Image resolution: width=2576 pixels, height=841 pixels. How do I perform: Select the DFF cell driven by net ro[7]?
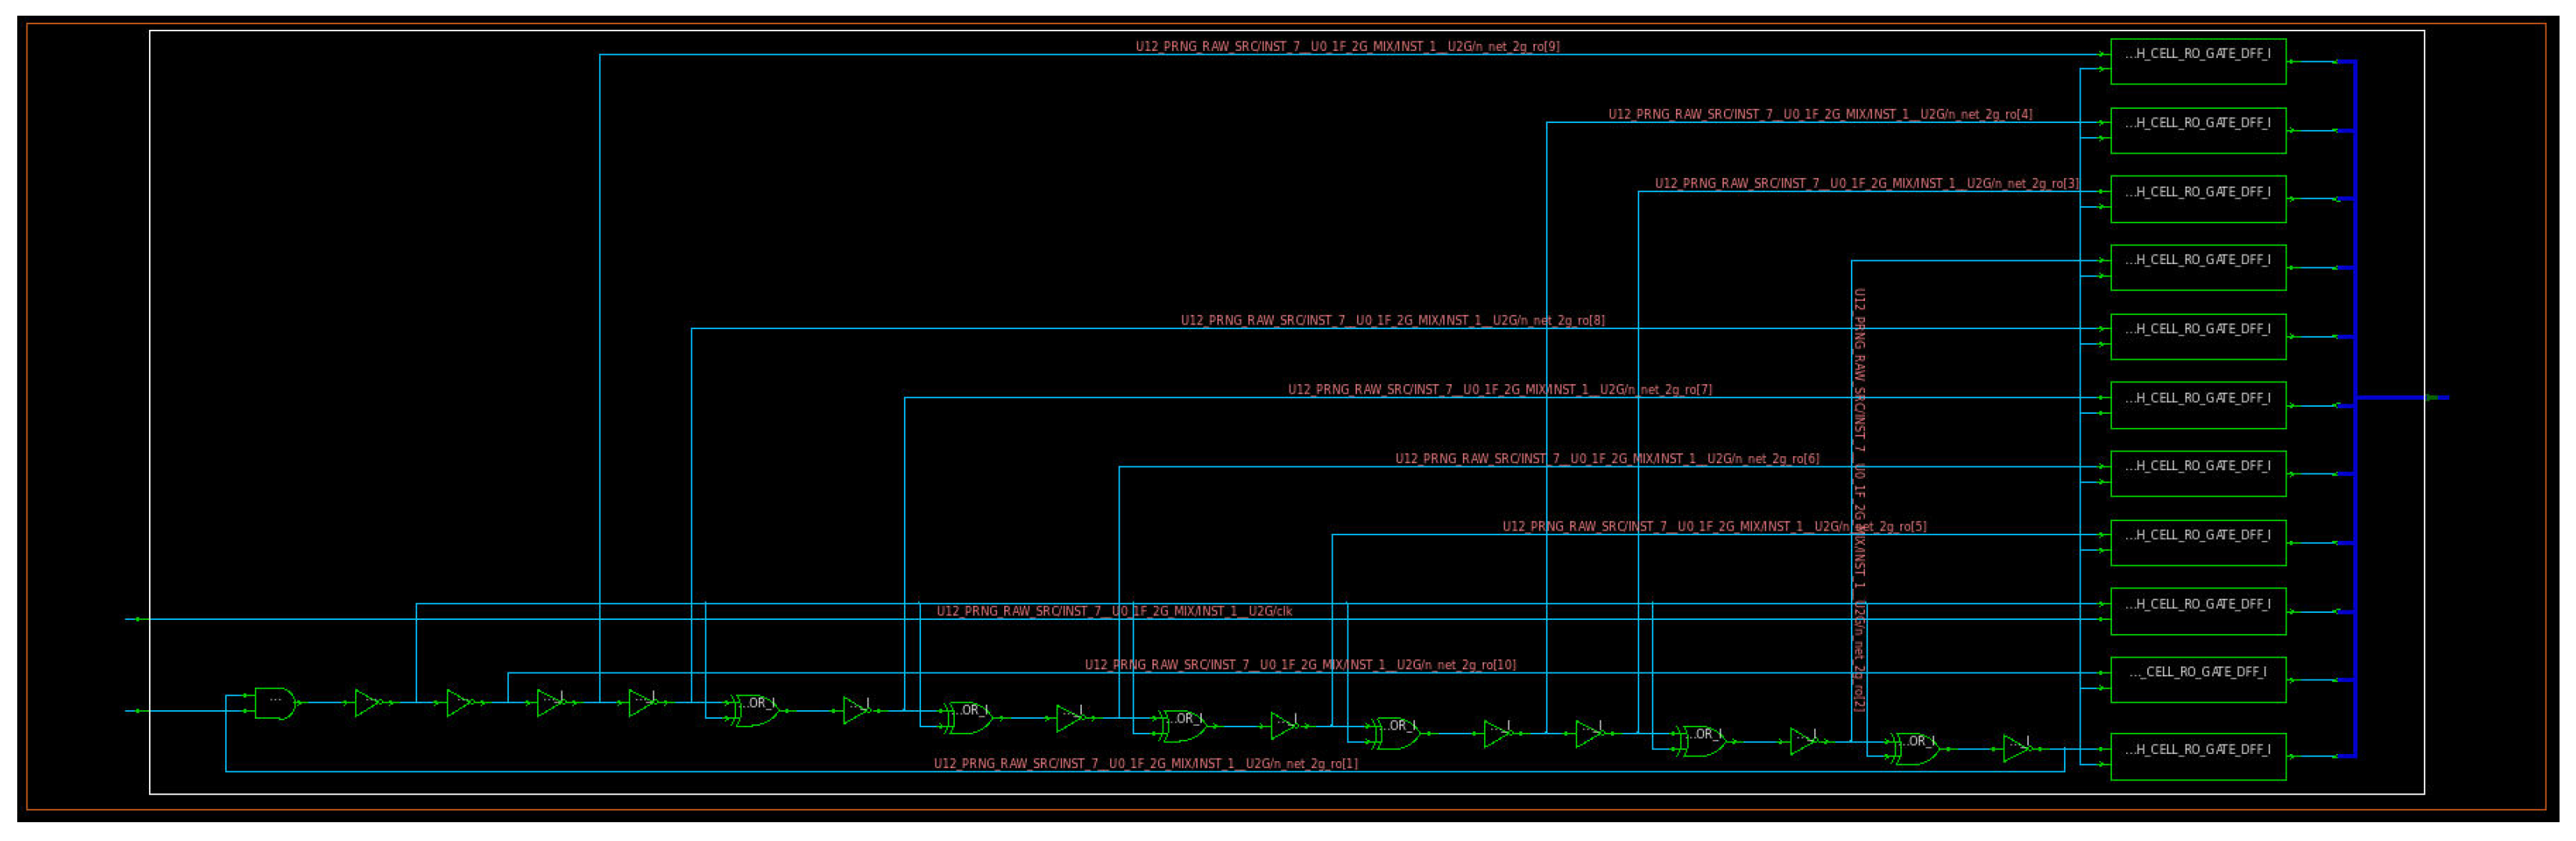2198,405
